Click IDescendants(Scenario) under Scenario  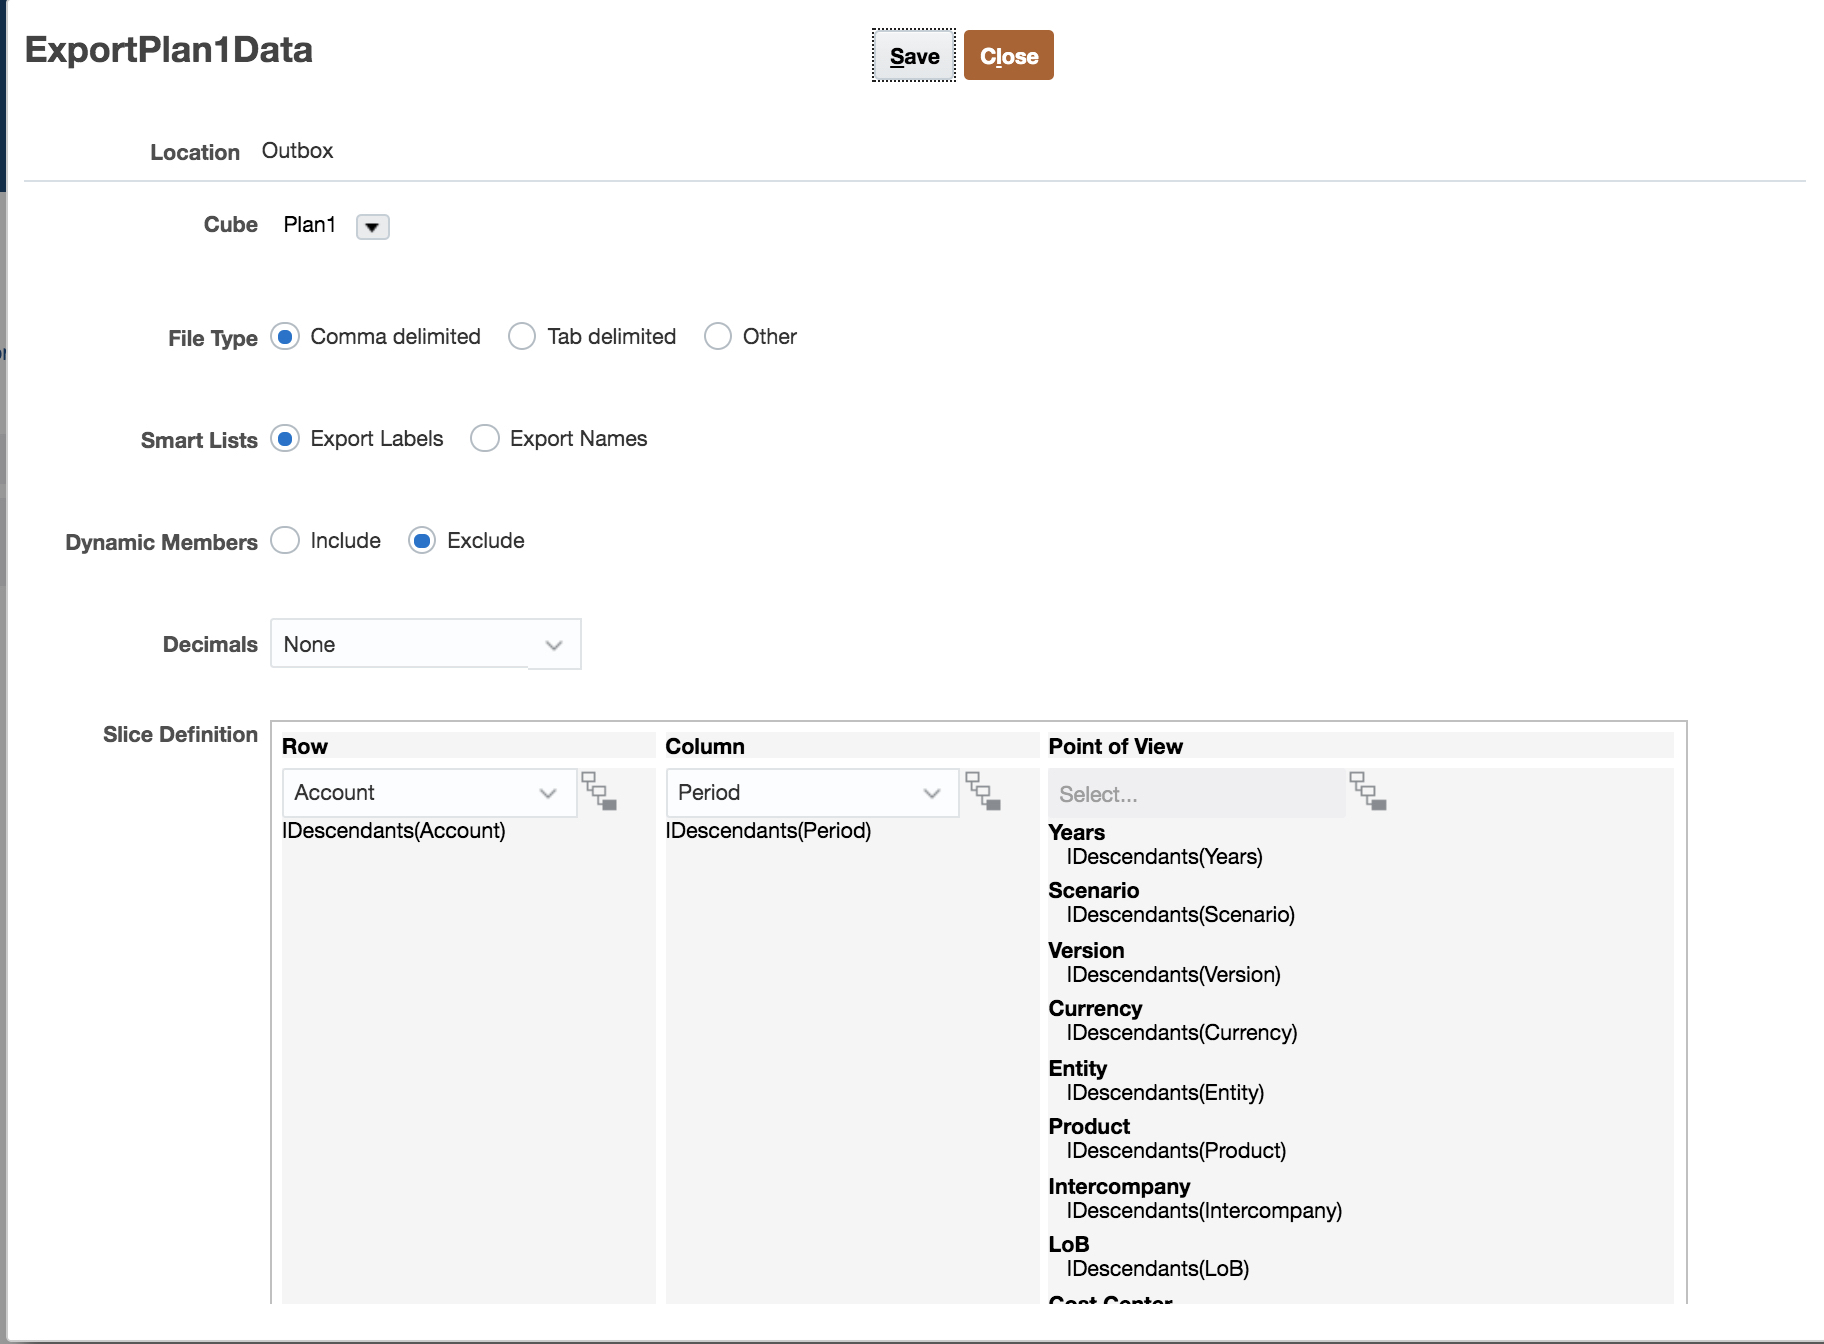click(x=1180, y=915)
